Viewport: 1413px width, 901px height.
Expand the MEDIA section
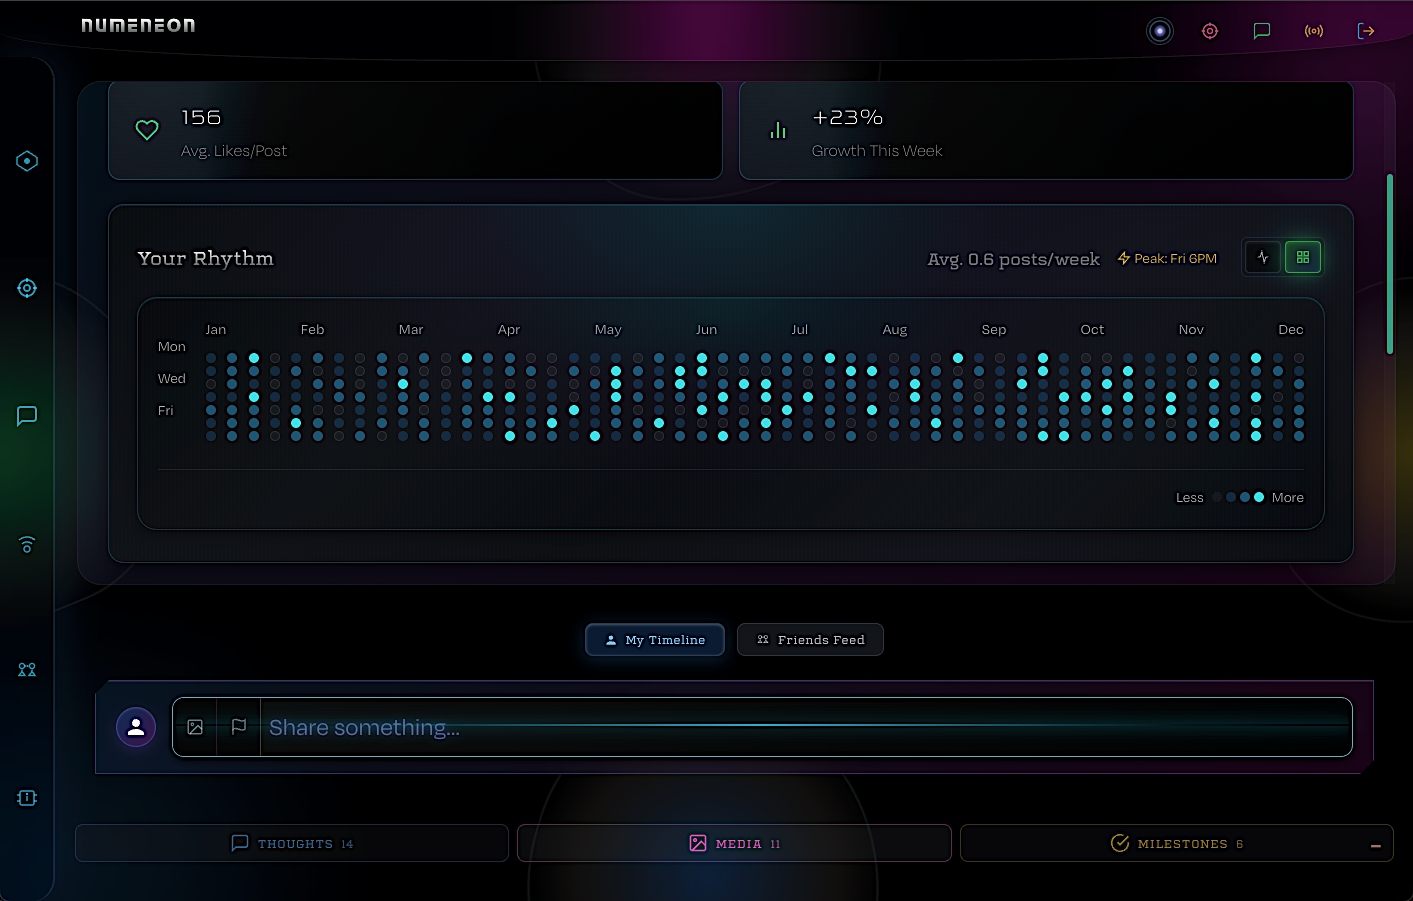733,843
